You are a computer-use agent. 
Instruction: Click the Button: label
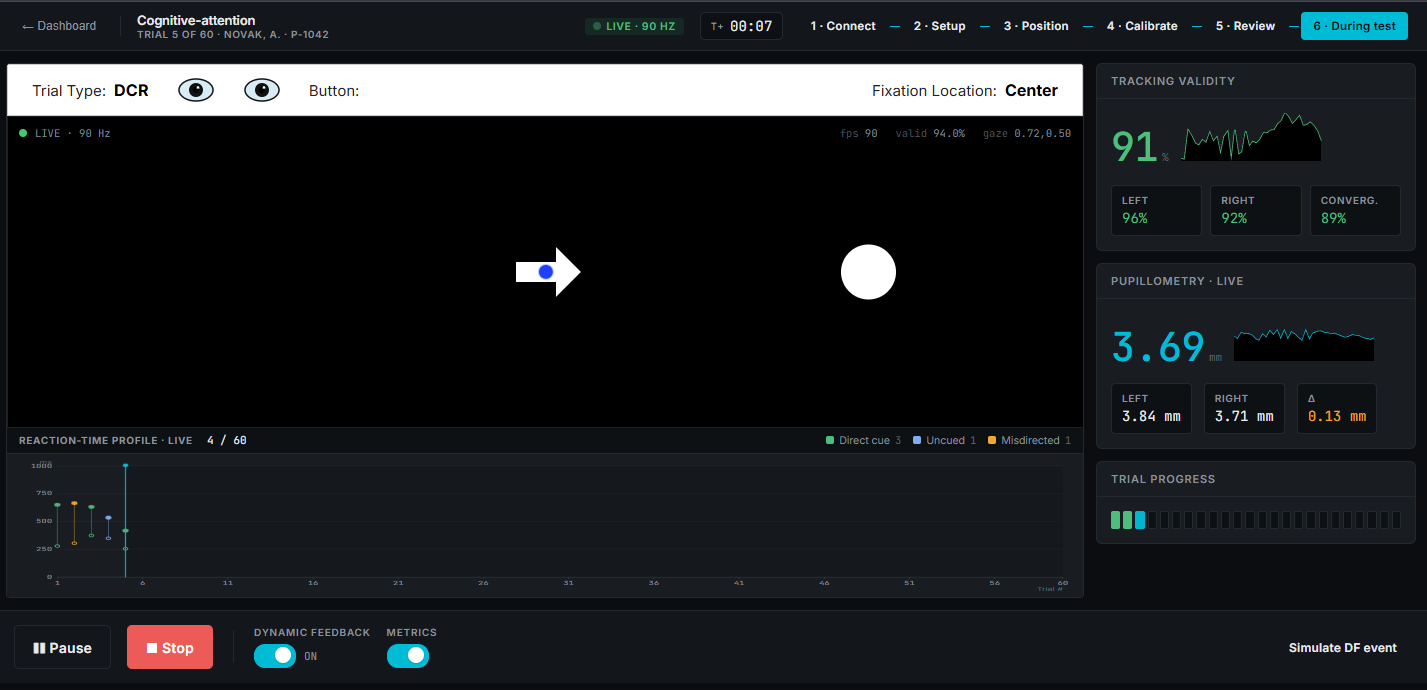[334, 90]
